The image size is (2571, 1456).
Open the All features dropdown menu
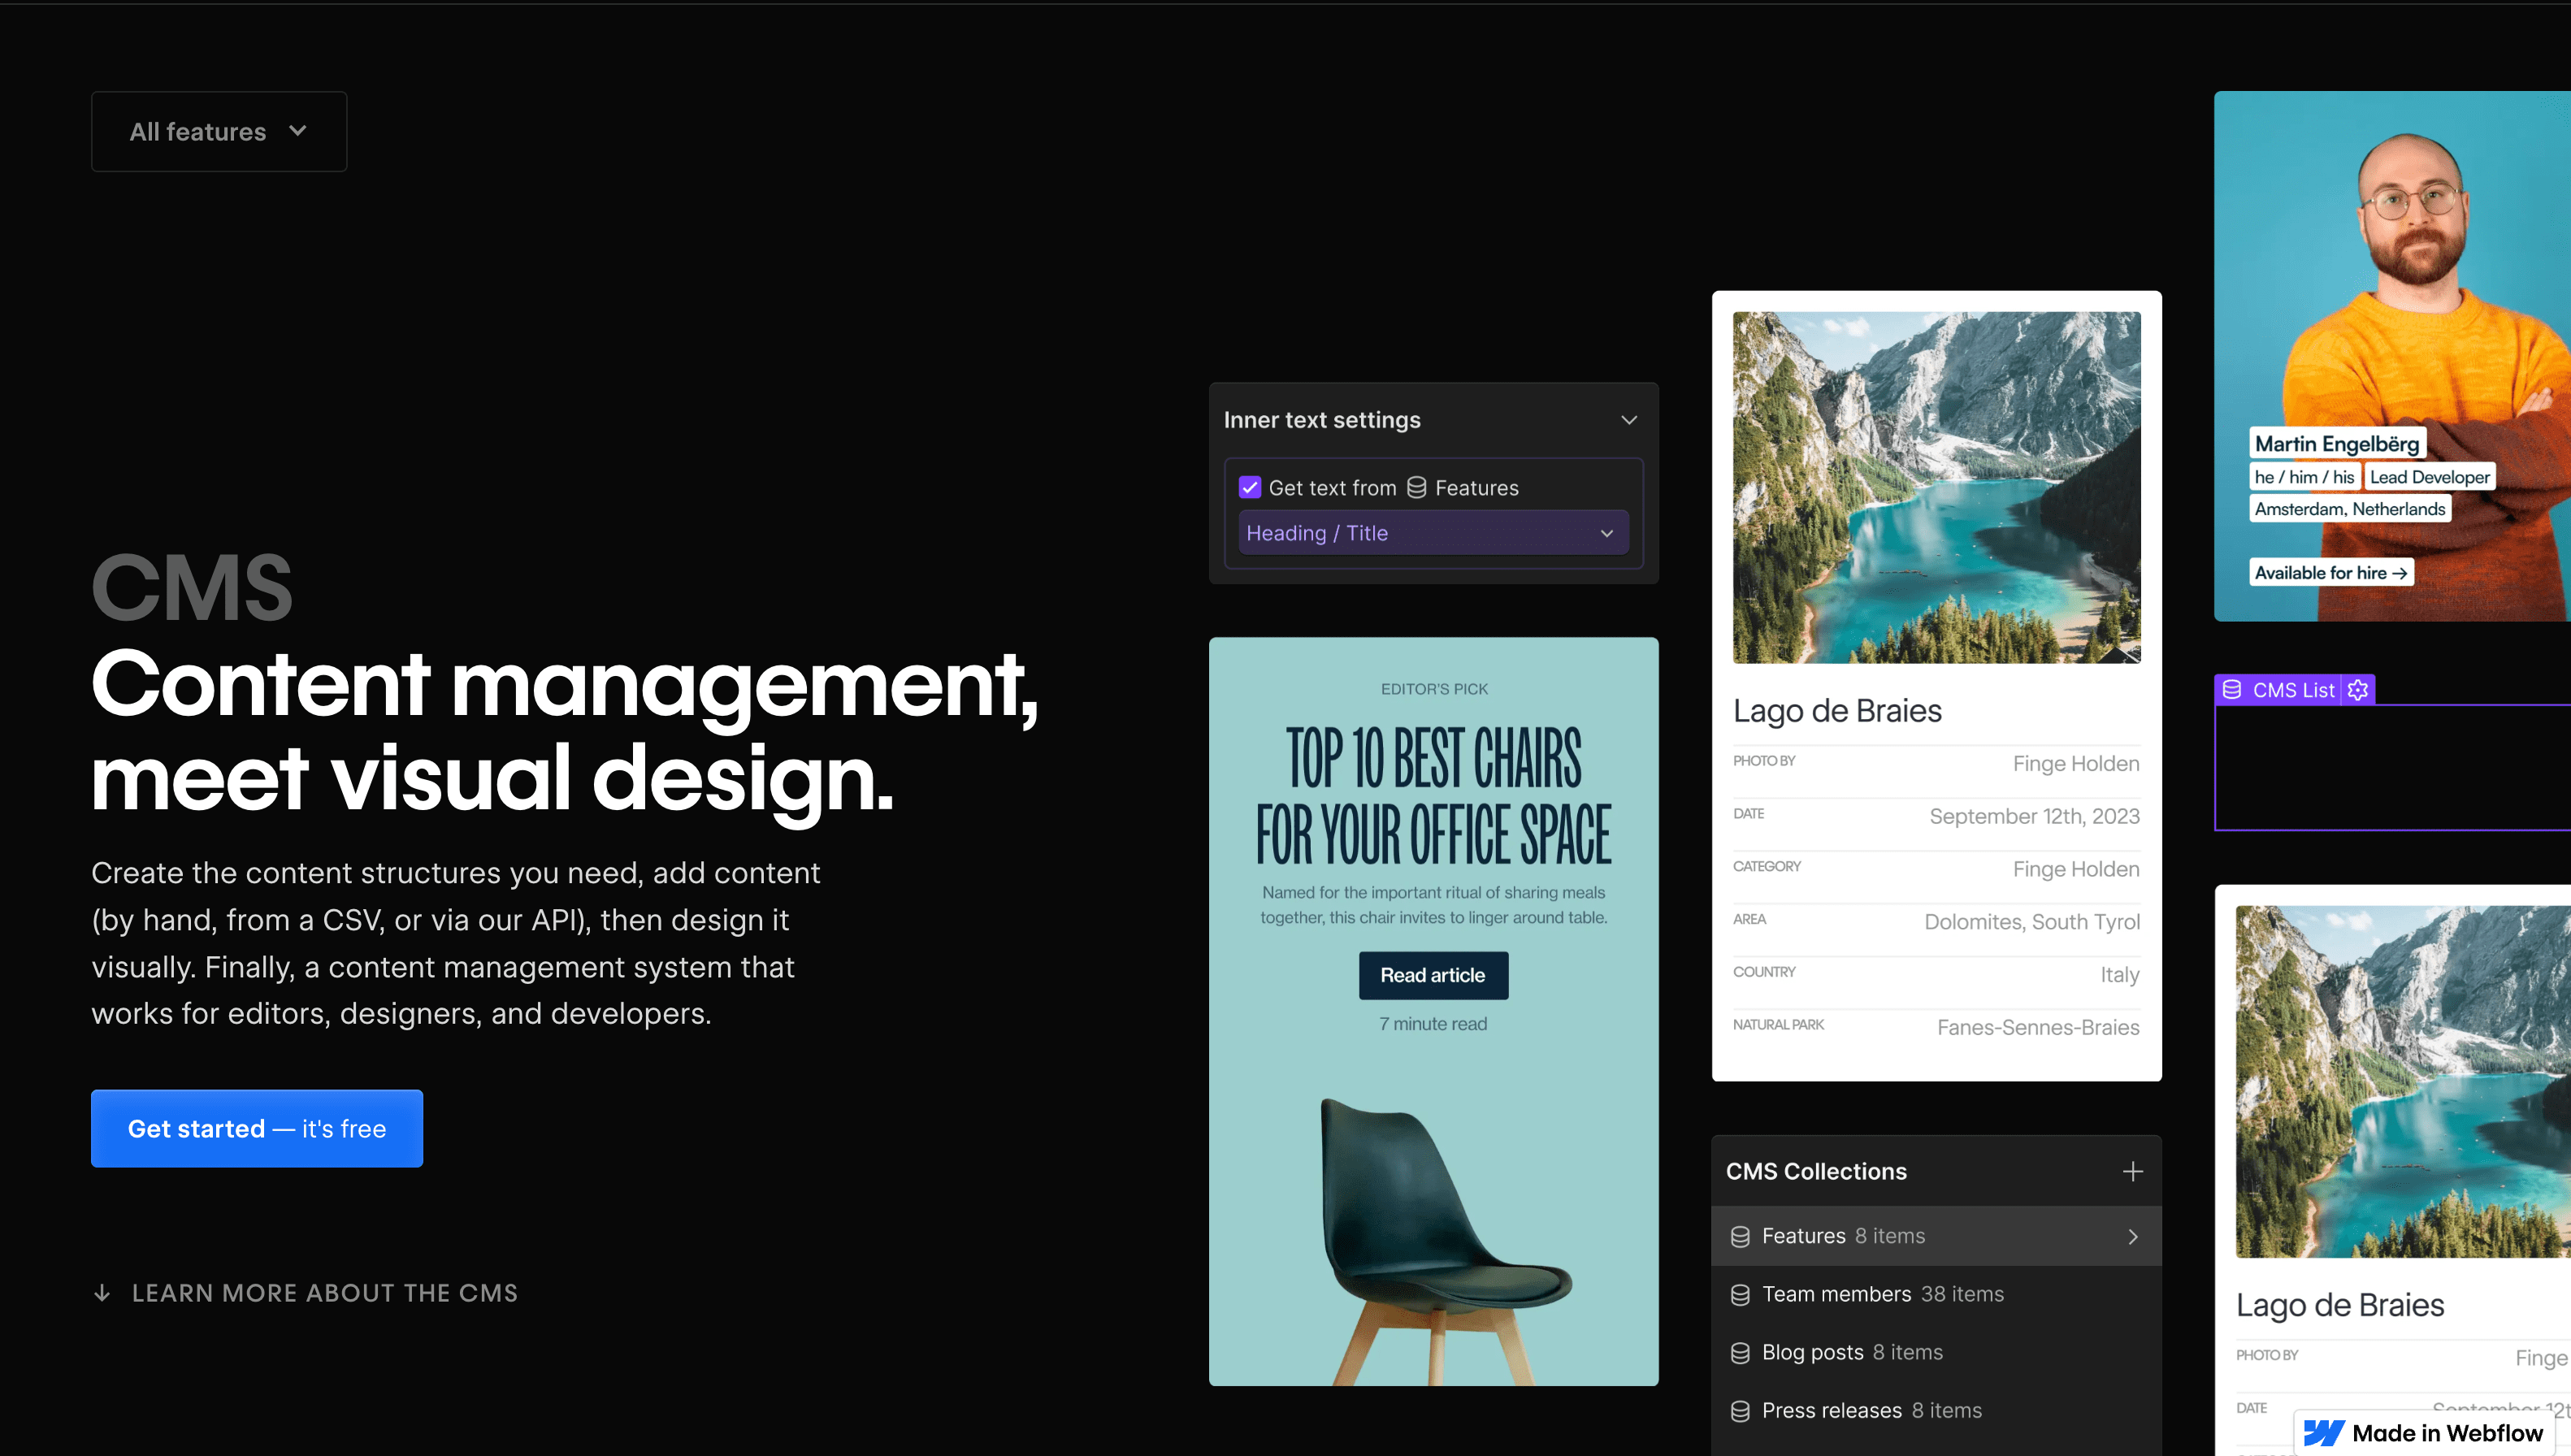point(219,131)
